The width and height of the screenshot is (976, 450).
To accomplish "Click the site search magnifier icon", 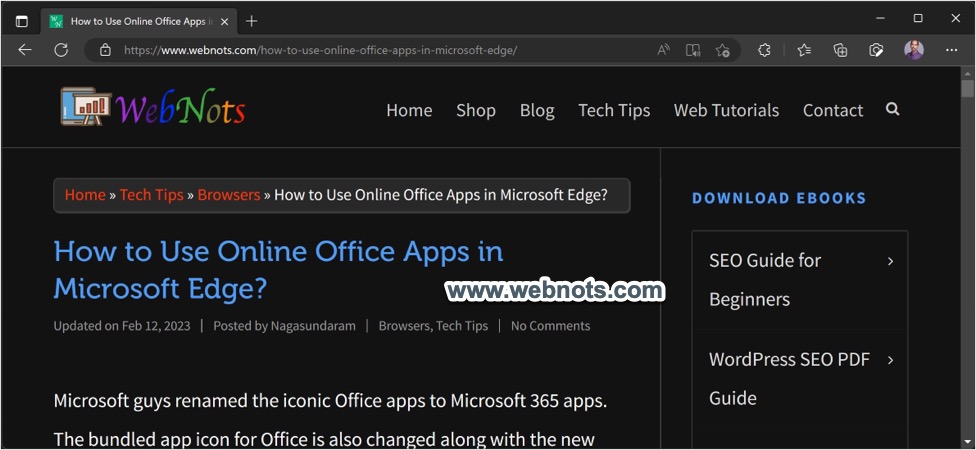I will (x=892, y=109).
